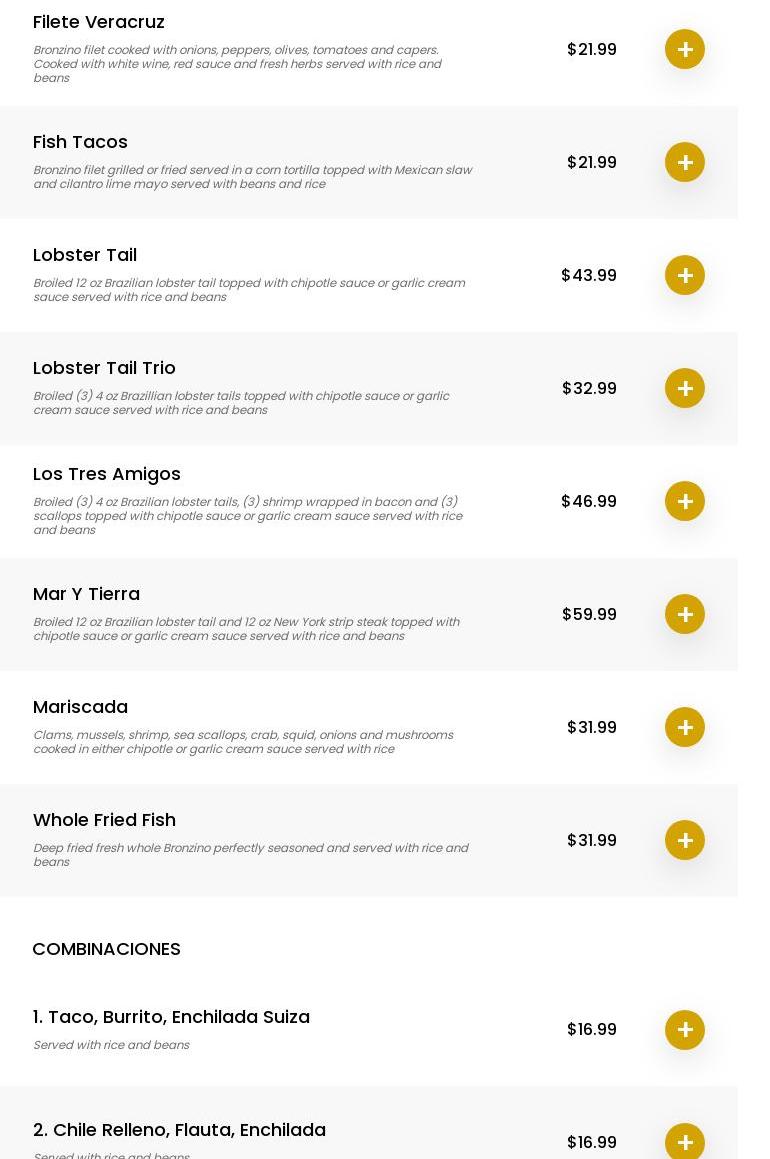Click the plus icon for Fish Tacos

click(x=685, y=162)
